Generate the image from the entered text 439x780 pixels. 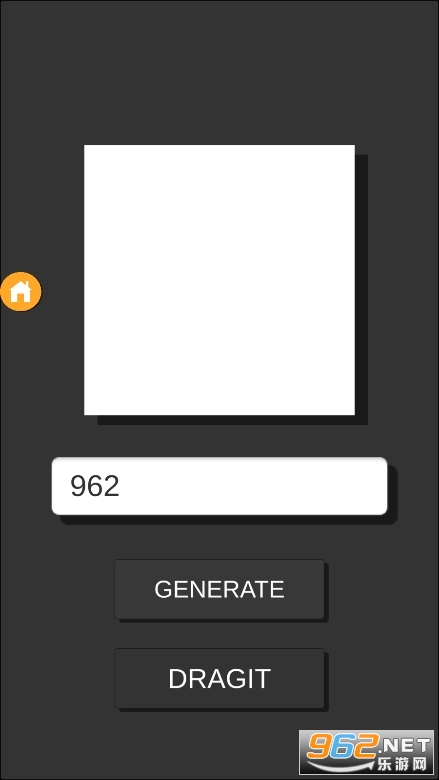click(219, 589)
